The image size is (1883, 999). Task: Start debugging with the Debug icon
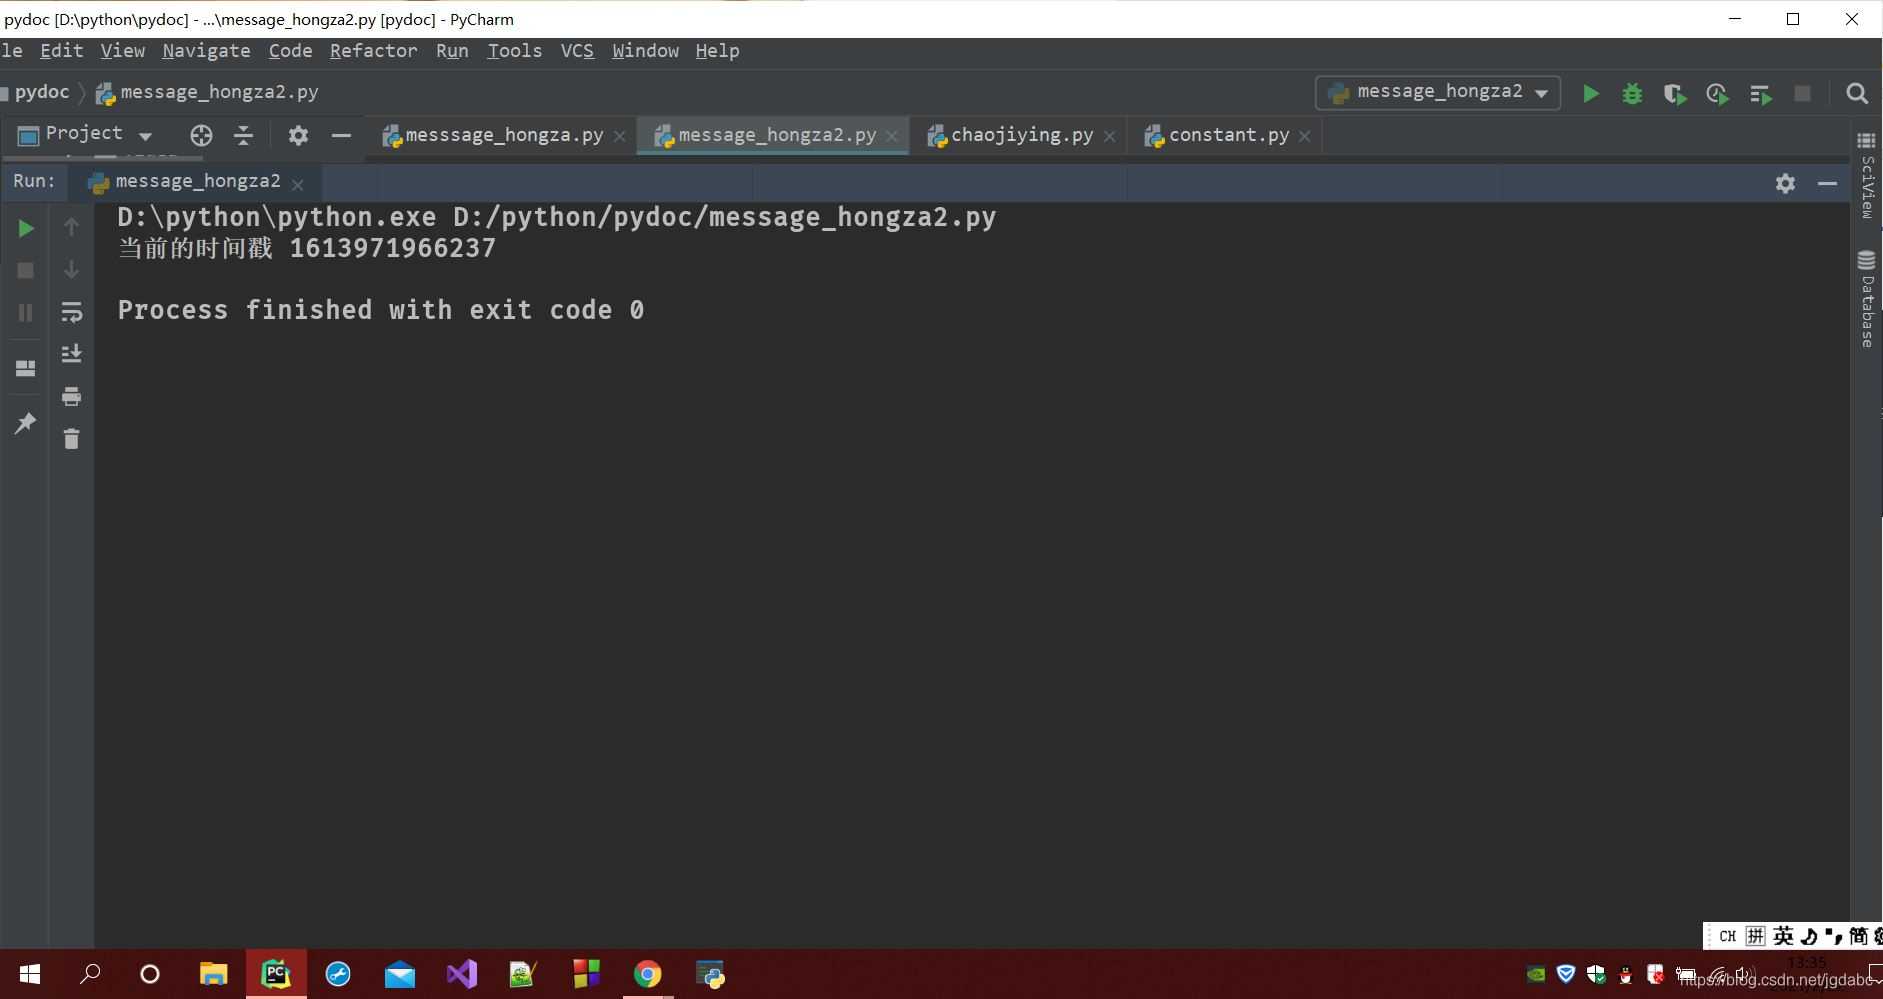1633,93
